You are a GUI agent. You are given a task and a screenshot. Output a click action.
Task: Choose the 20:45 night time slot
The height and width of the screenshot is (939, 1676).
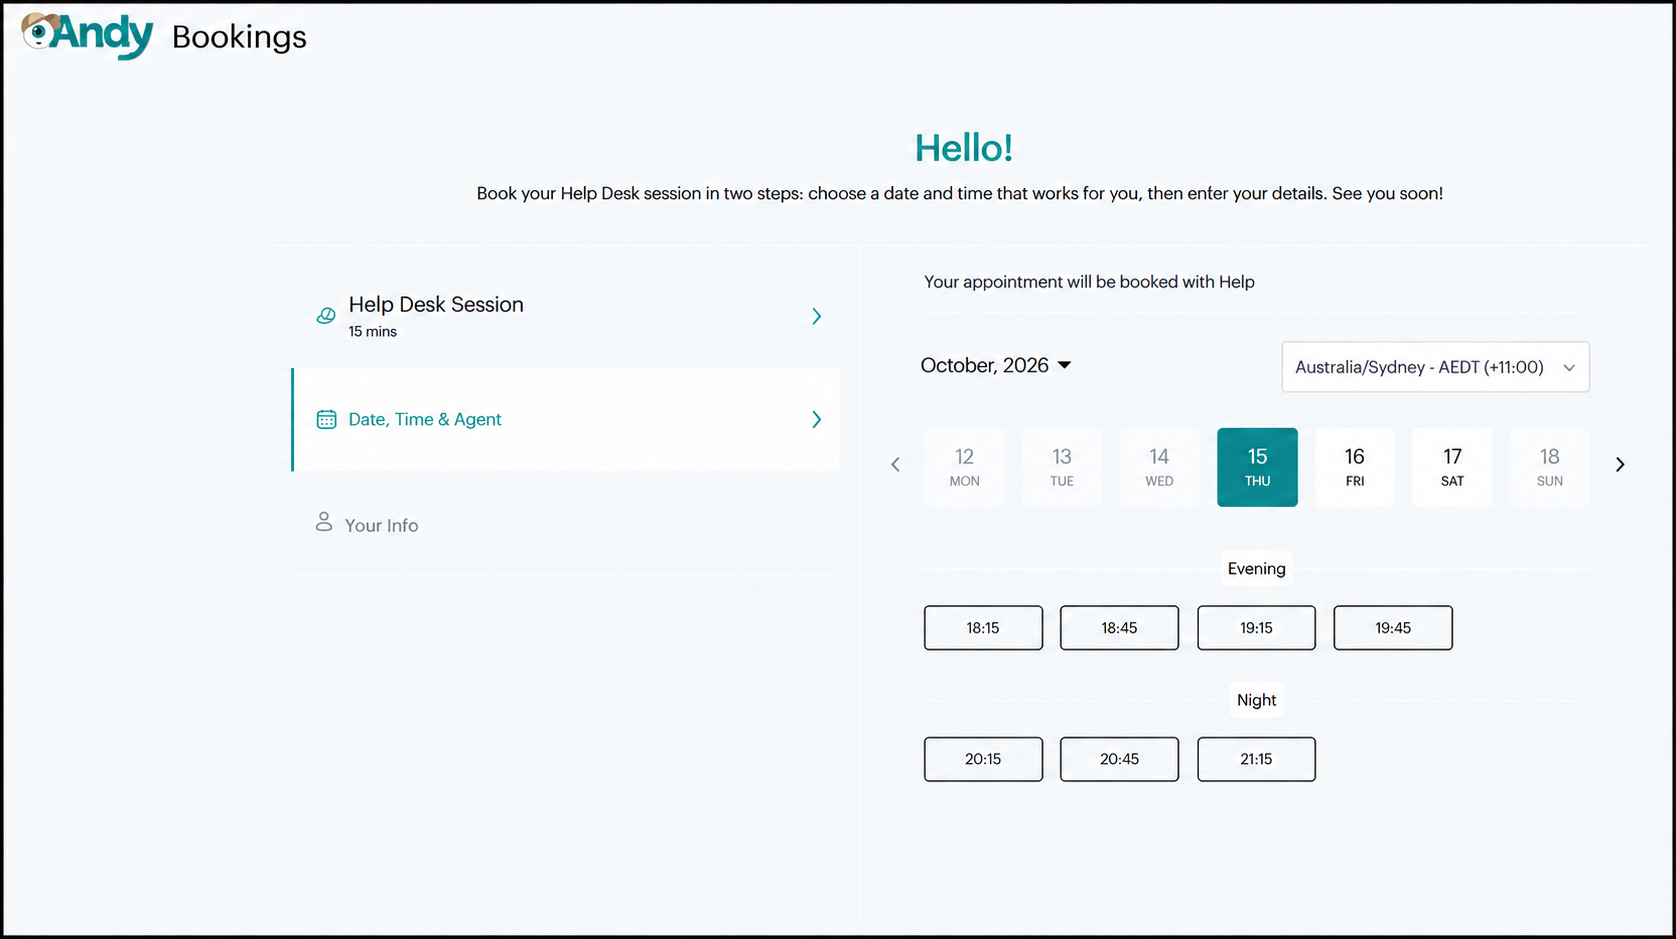pyautogui.click(x=1119, y=759)
